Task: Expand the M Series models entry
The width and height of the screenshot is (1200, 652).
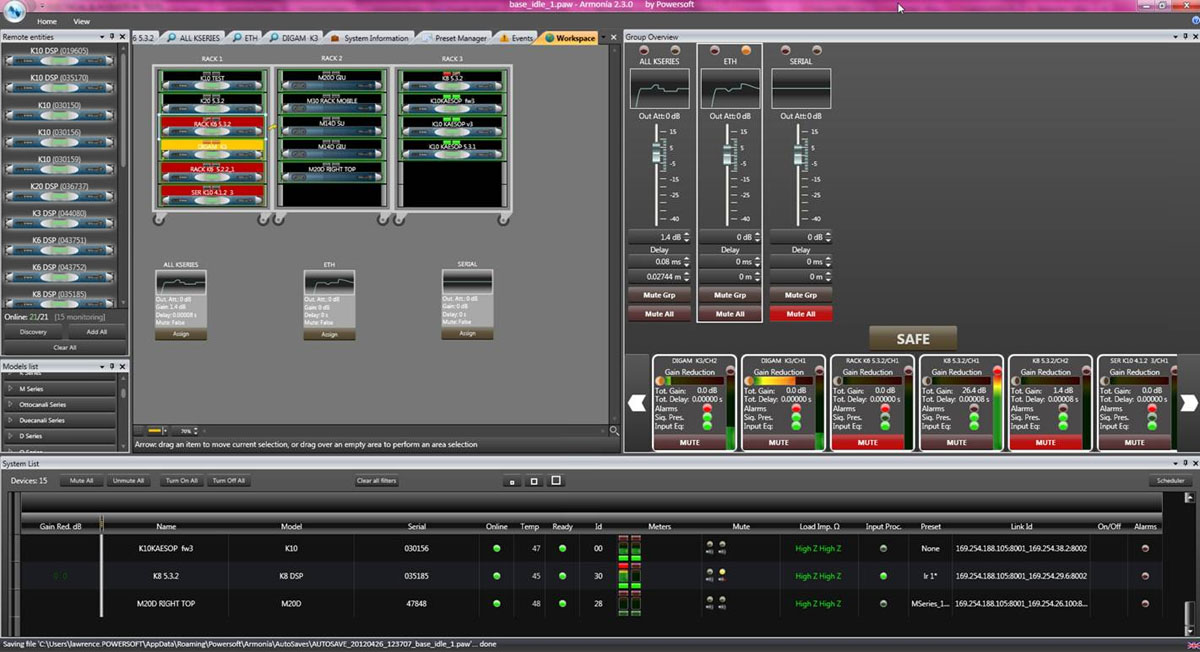Action: click(x=12, y=388)
